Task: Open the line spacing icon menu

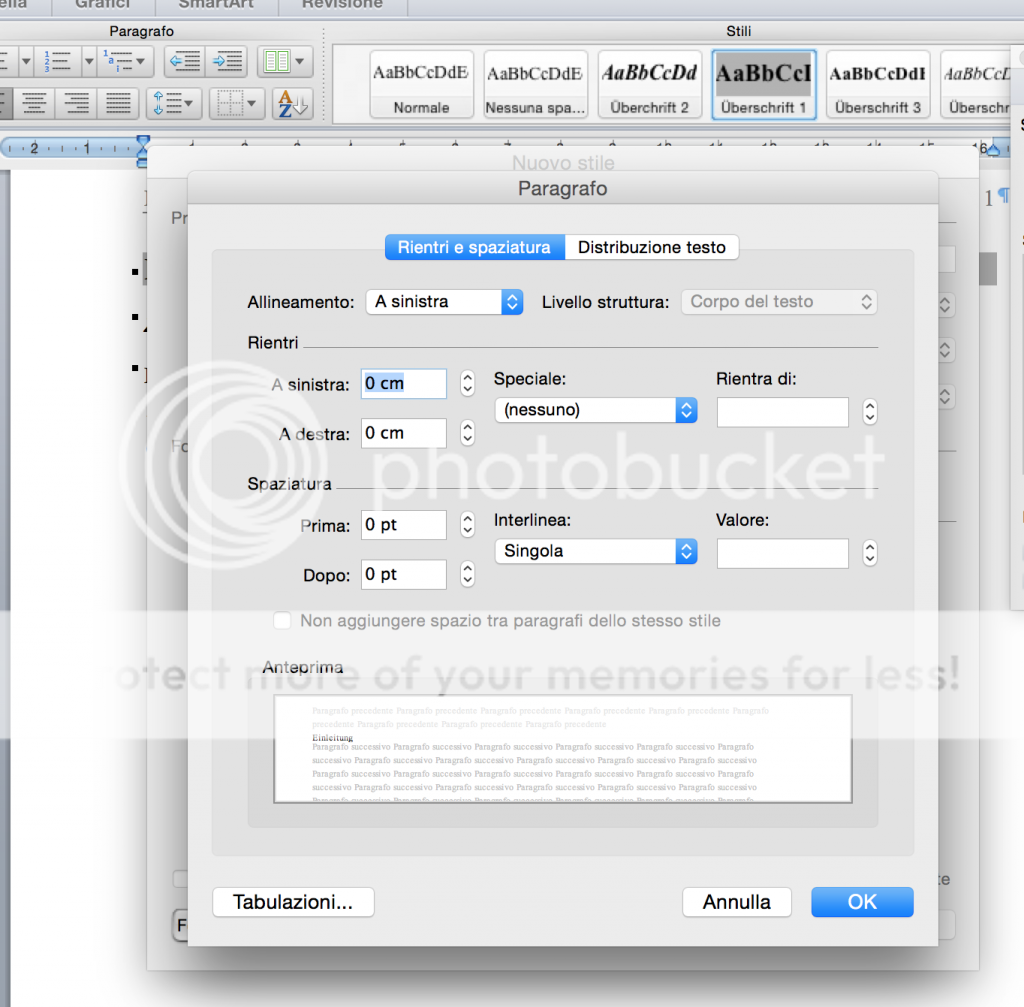Action: (174, 102)
